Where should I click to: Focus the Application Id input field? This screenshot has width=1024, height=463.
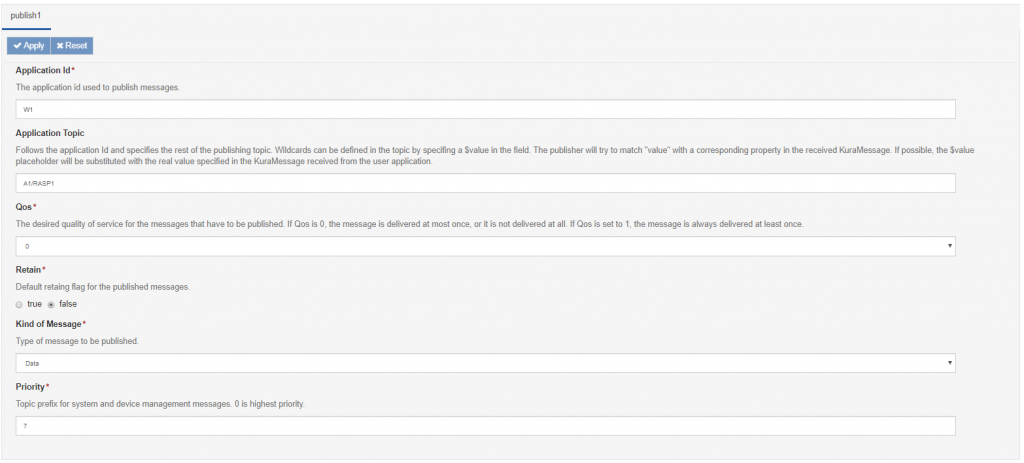coord(485,109)
